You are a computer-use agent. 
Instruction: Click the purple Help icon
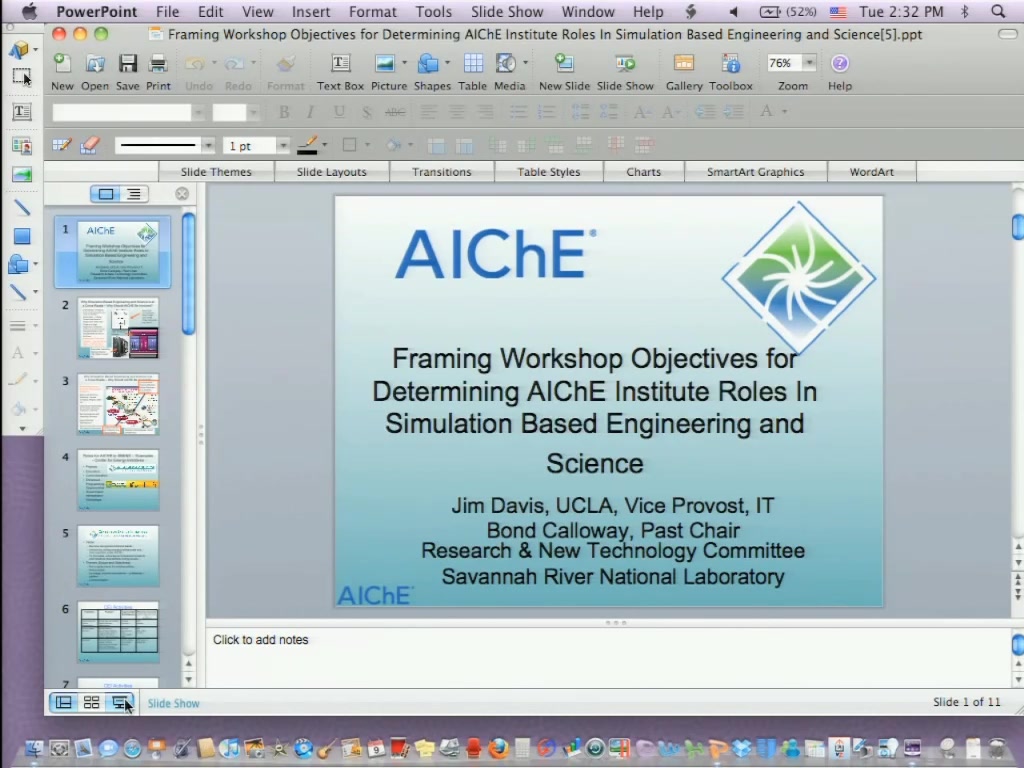(840, 63)
